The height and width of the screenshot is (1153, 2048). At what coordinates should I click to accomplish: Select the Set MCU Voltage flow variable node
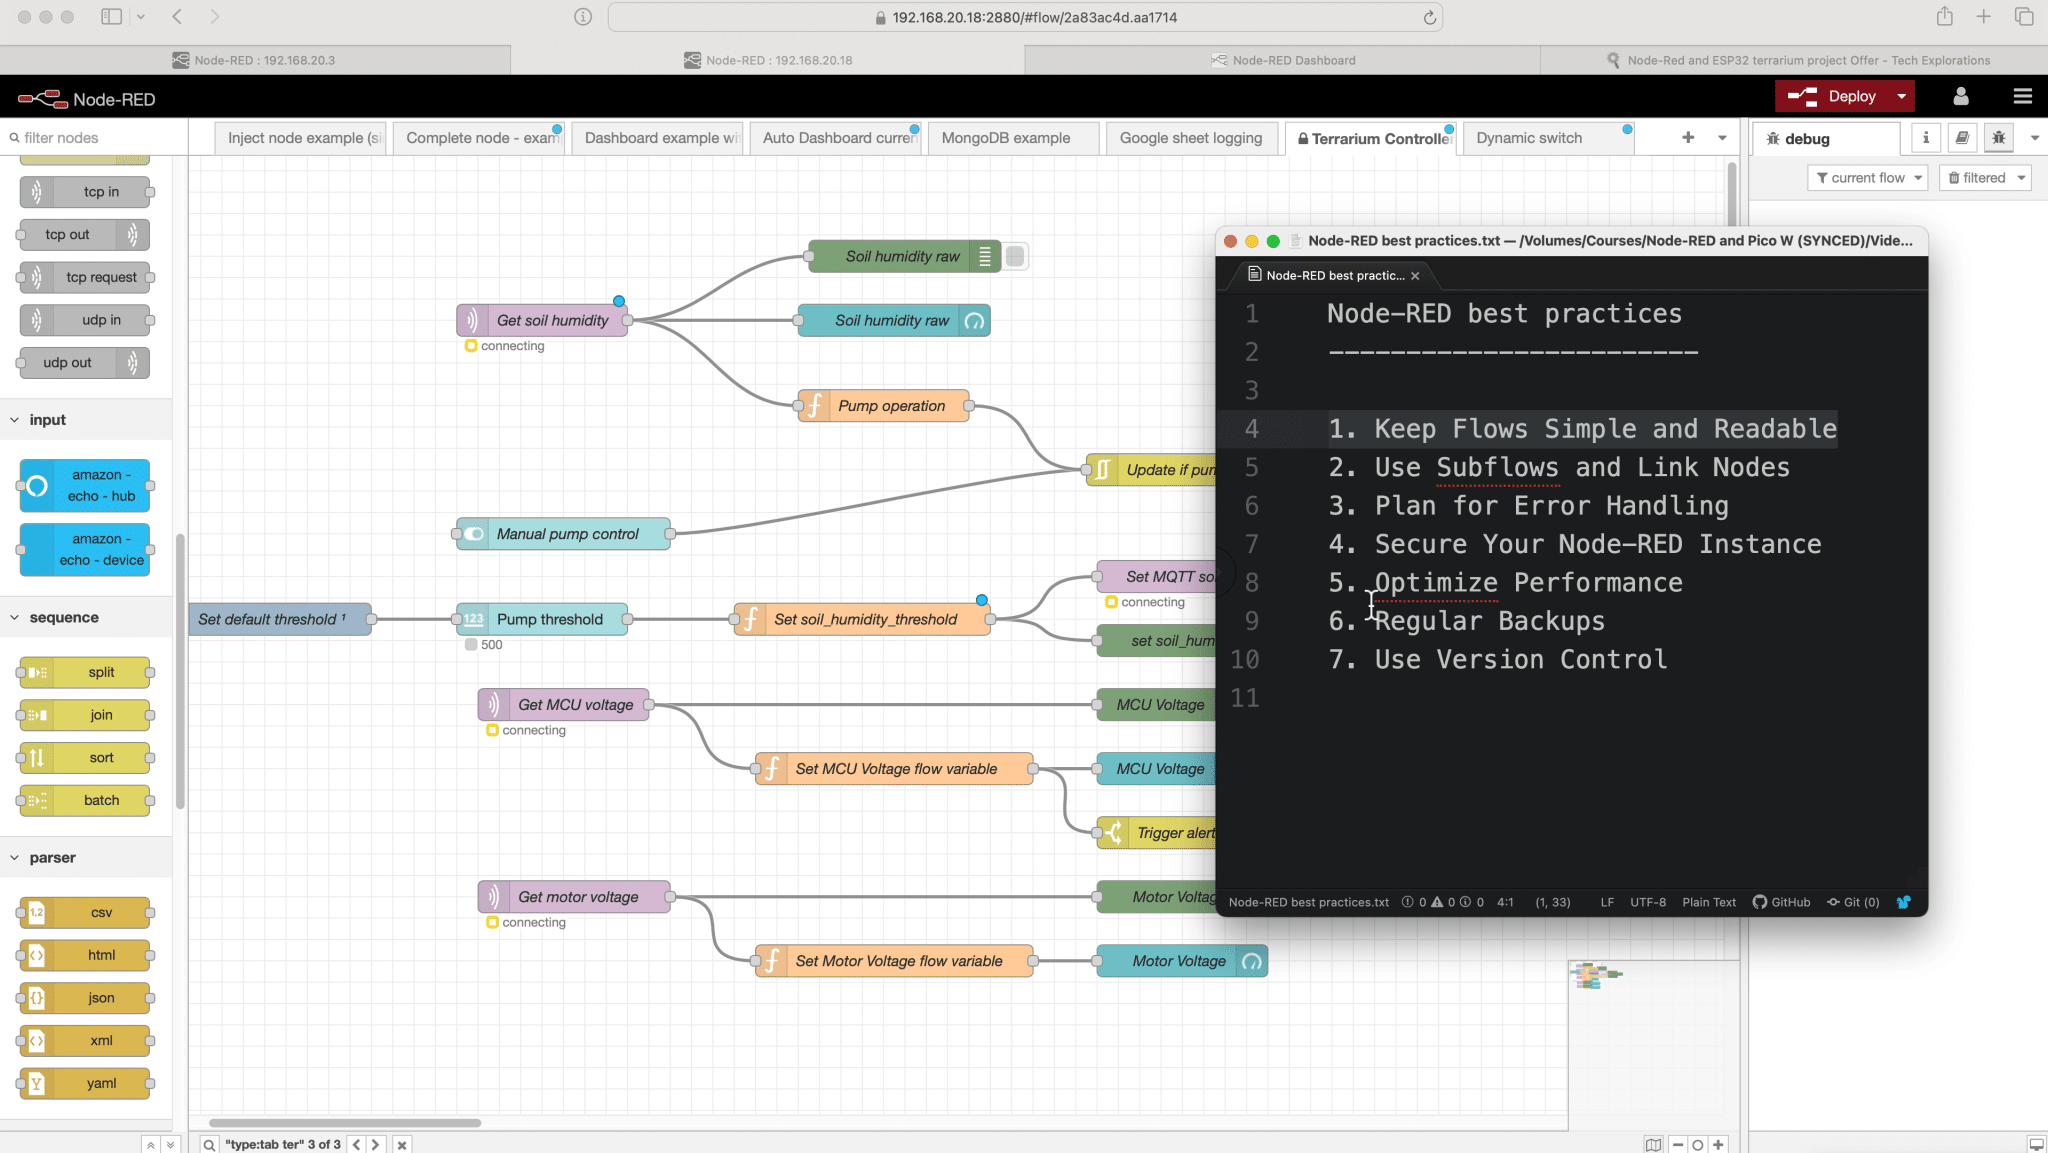point(894,769)
